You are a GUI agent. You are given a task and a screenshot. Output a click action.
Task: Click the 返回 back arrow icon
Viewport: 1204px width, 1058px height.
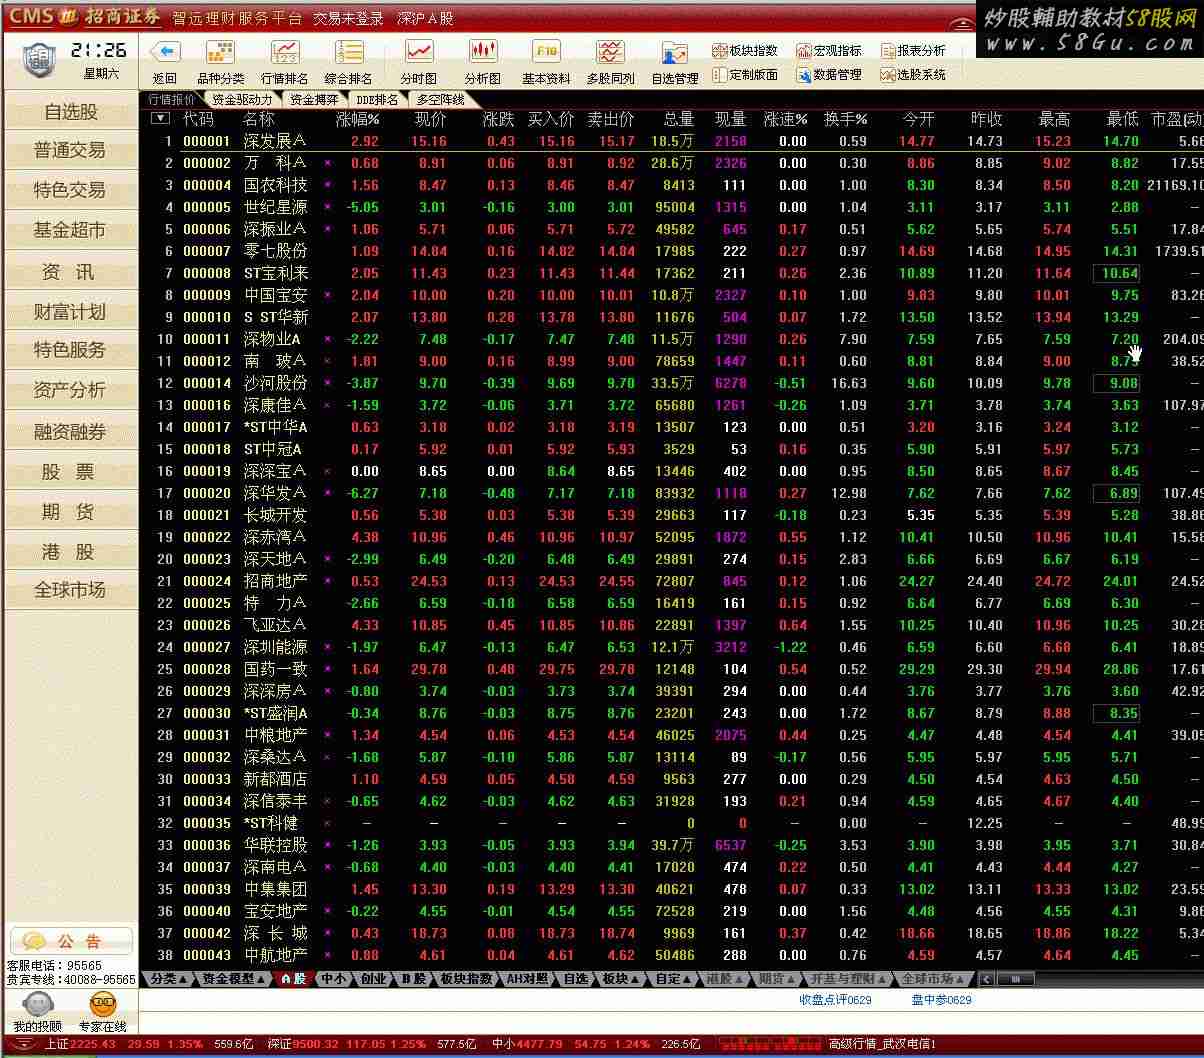164,52
